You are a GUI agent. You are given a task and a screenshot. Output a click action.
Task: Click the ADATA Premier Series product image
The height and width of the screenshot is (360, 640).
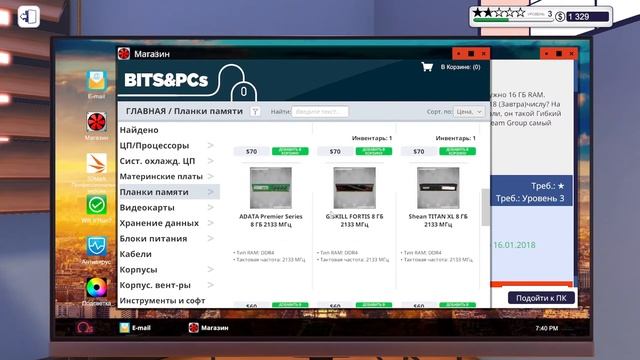(x=271, y=188)
